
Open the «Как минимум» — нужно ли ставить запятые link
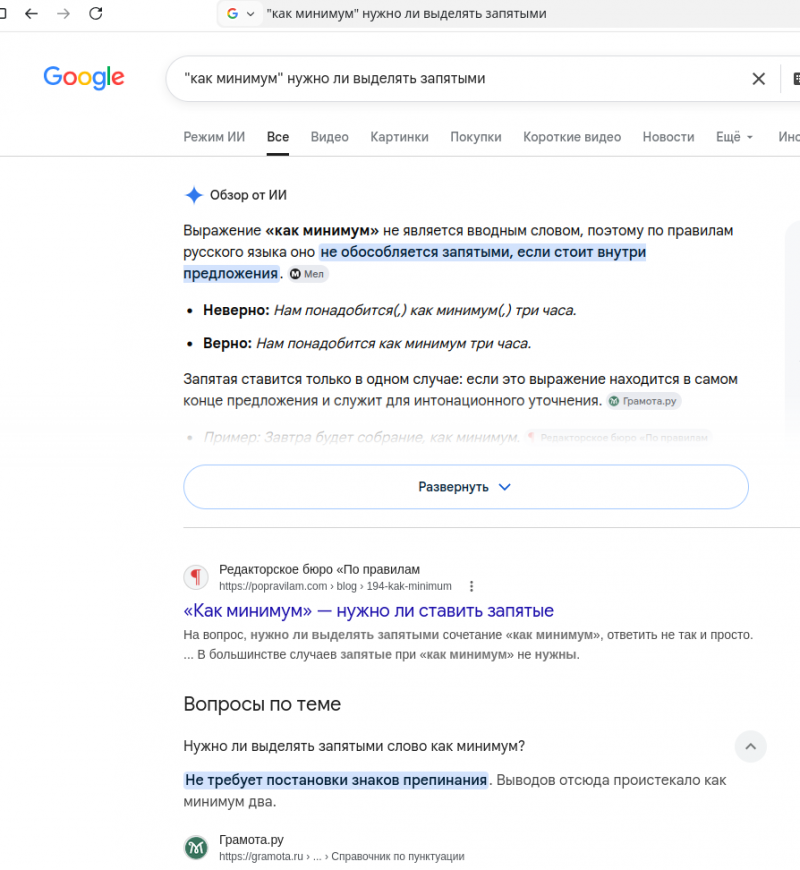point(368,611)
